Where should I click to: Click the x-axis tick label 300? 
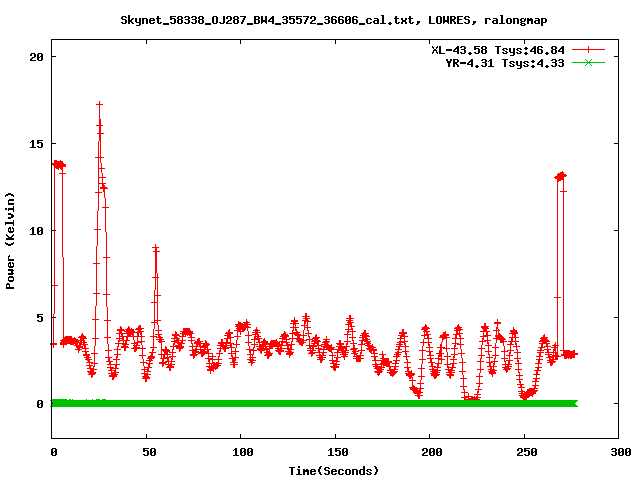(620, 452)
